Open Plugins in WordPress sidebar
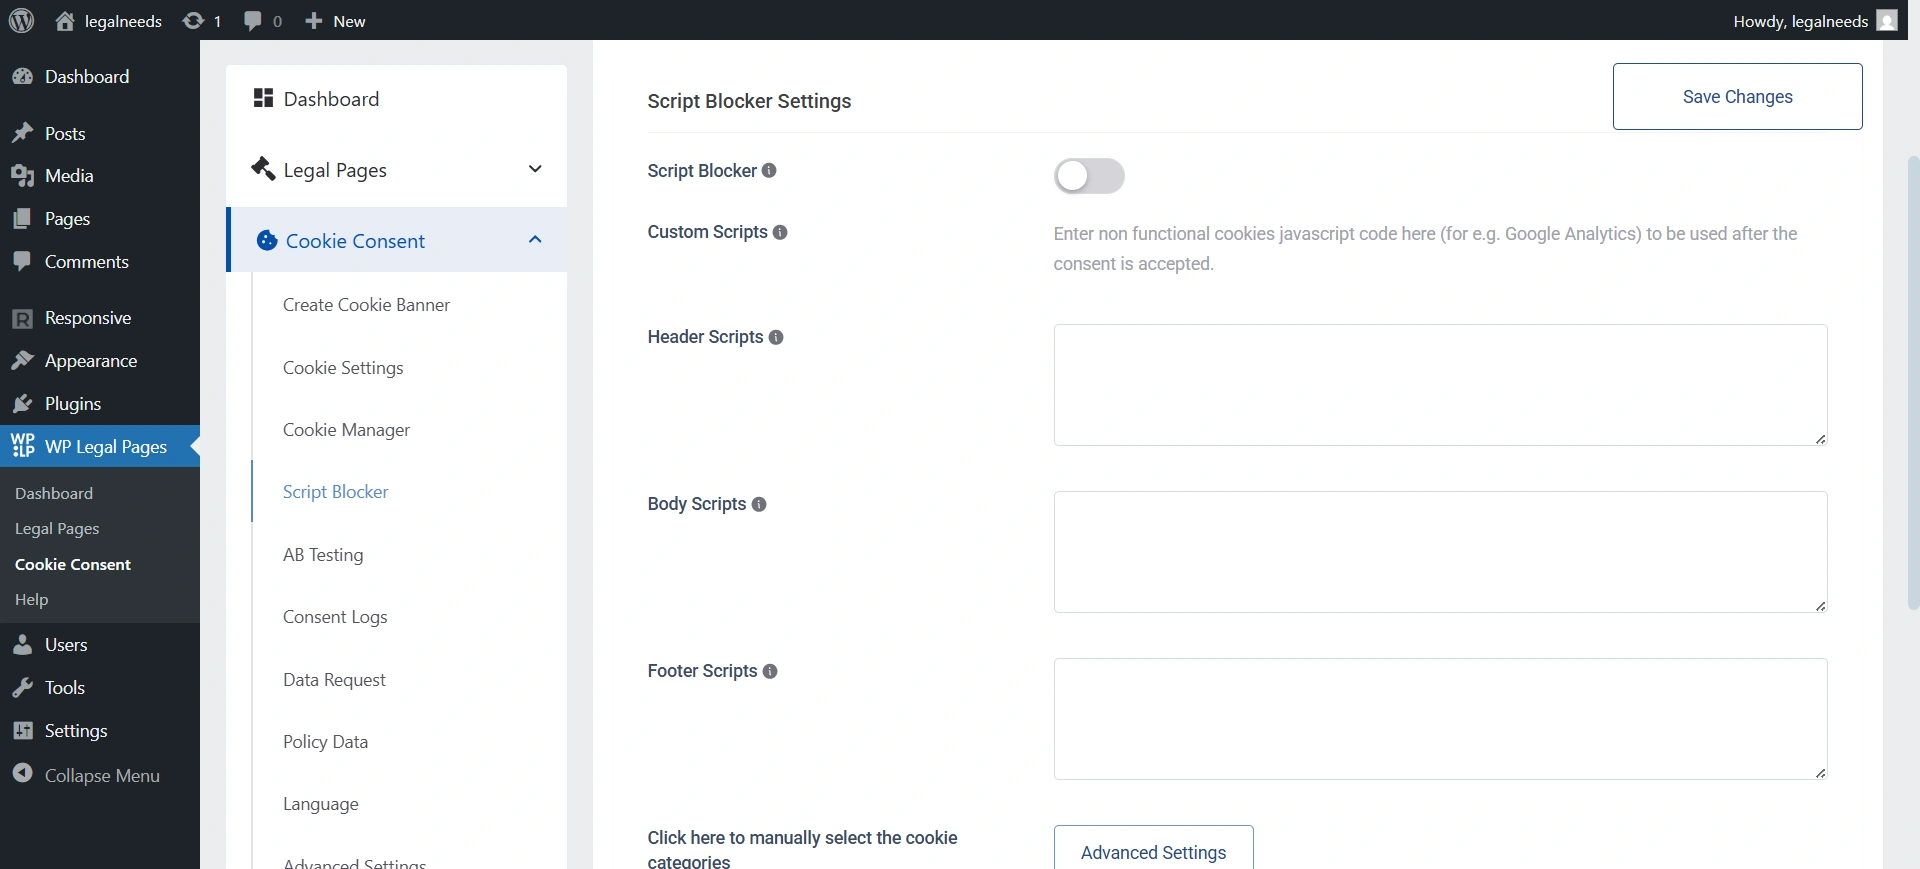1920x869 pixels. click(73, 404)
